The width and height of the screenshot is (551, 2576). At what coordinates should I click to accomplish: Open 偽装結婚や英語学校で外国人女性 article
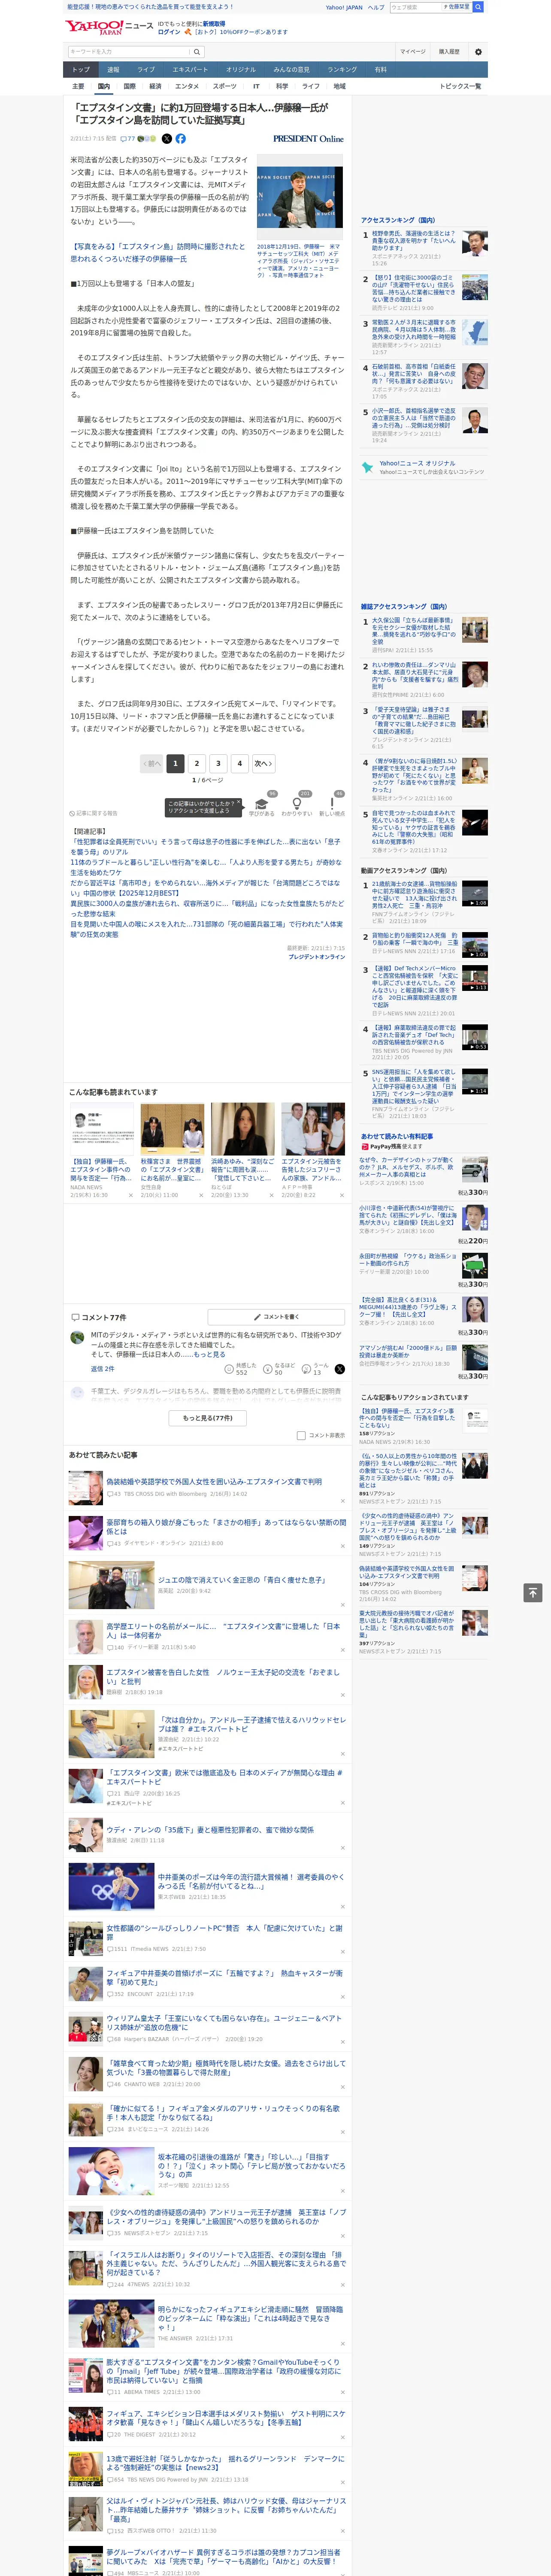coord(214,1482)
